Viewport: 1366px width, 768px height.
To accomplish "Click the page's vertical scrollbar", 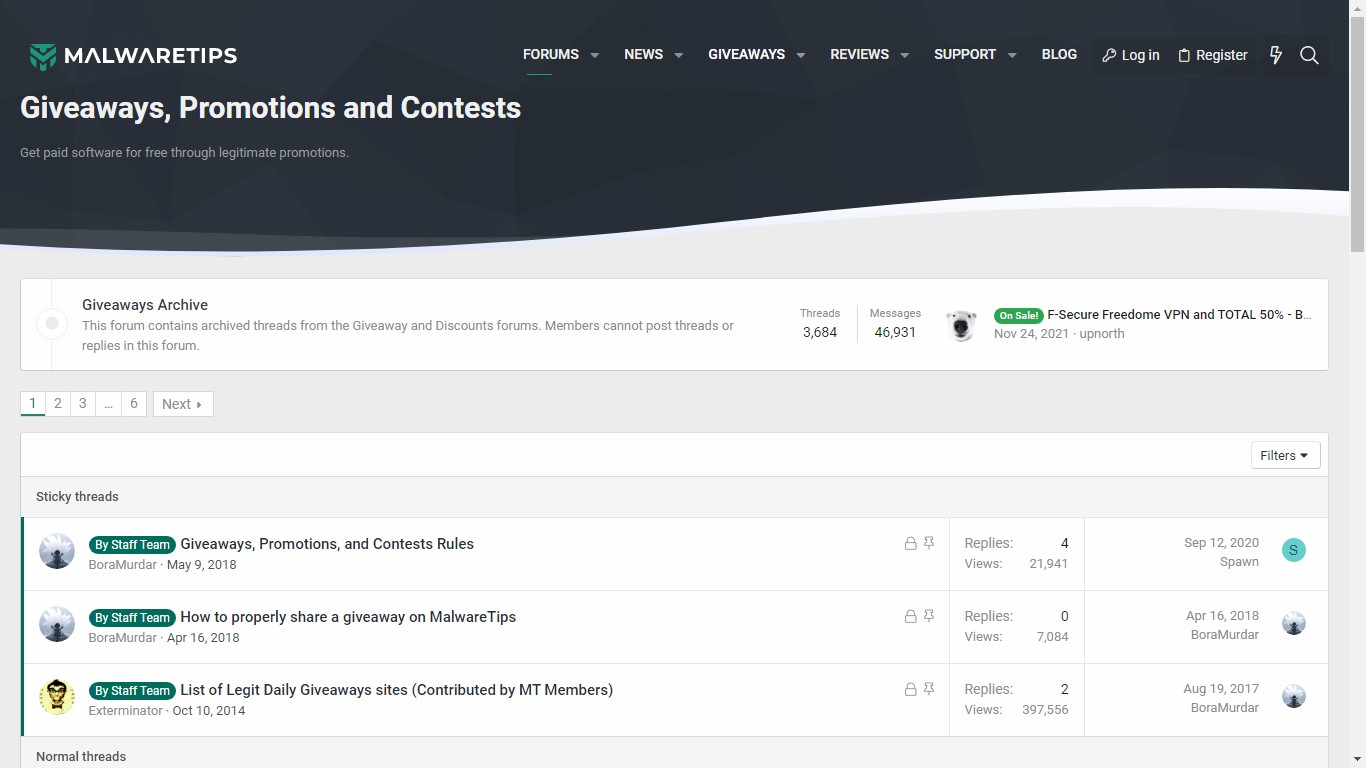I will (1357, 384).
